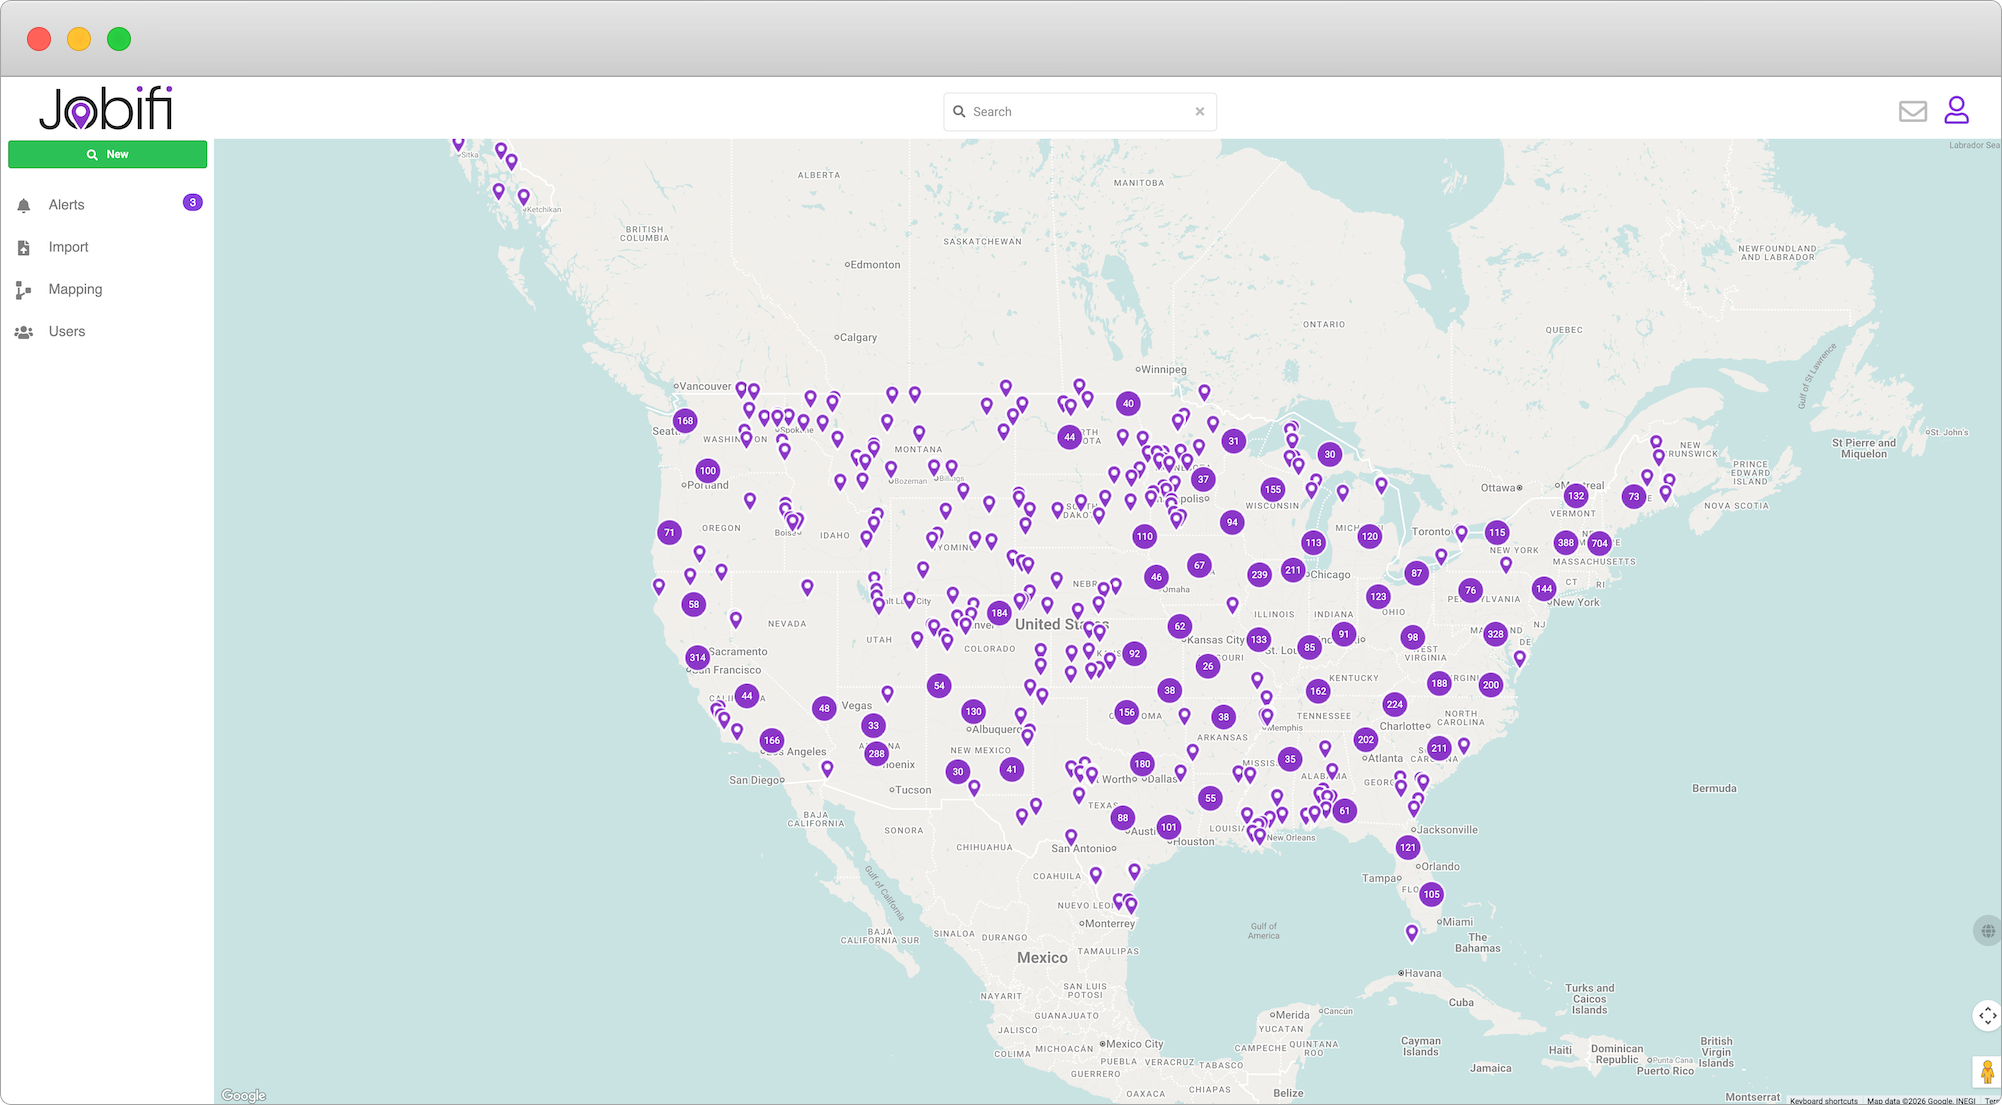Image resolution: width=2002 pixels, height=1105 pixels.
Task: Open map camera pan controls
Action: tap(1986, 1015)
